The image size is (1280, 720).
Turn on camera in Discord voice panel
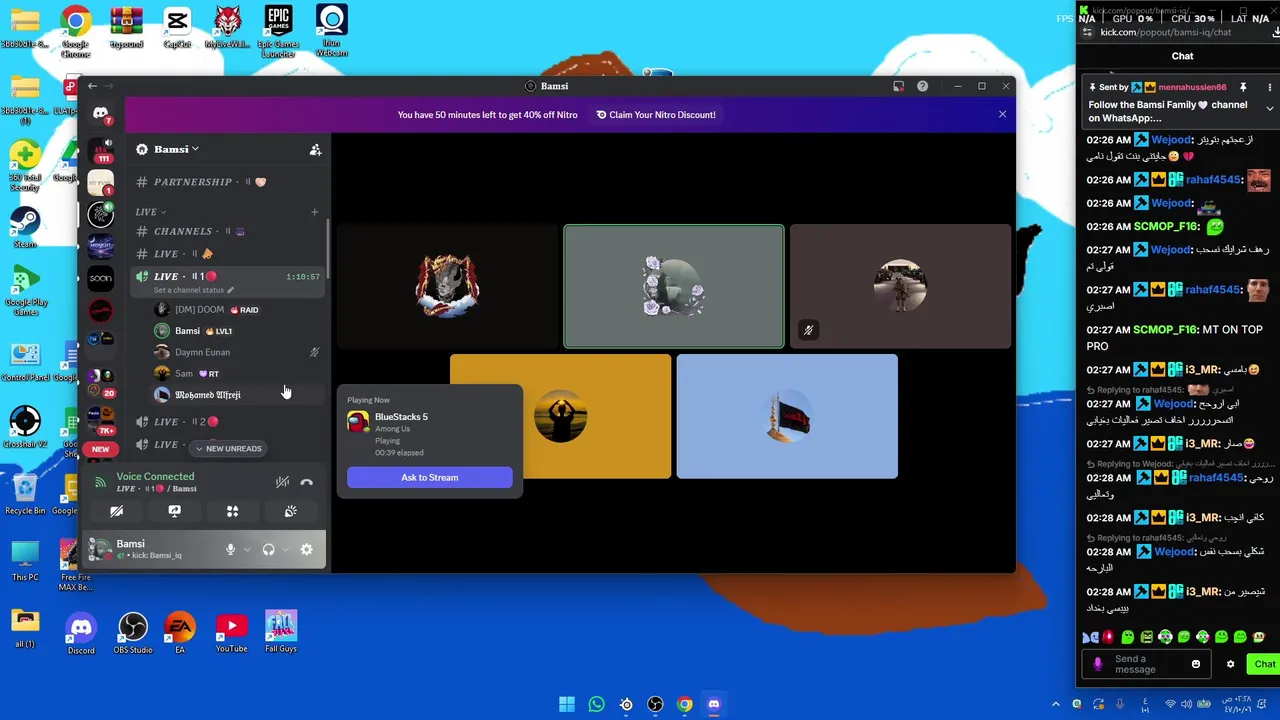pyautogui.click(x=116, y=511)
